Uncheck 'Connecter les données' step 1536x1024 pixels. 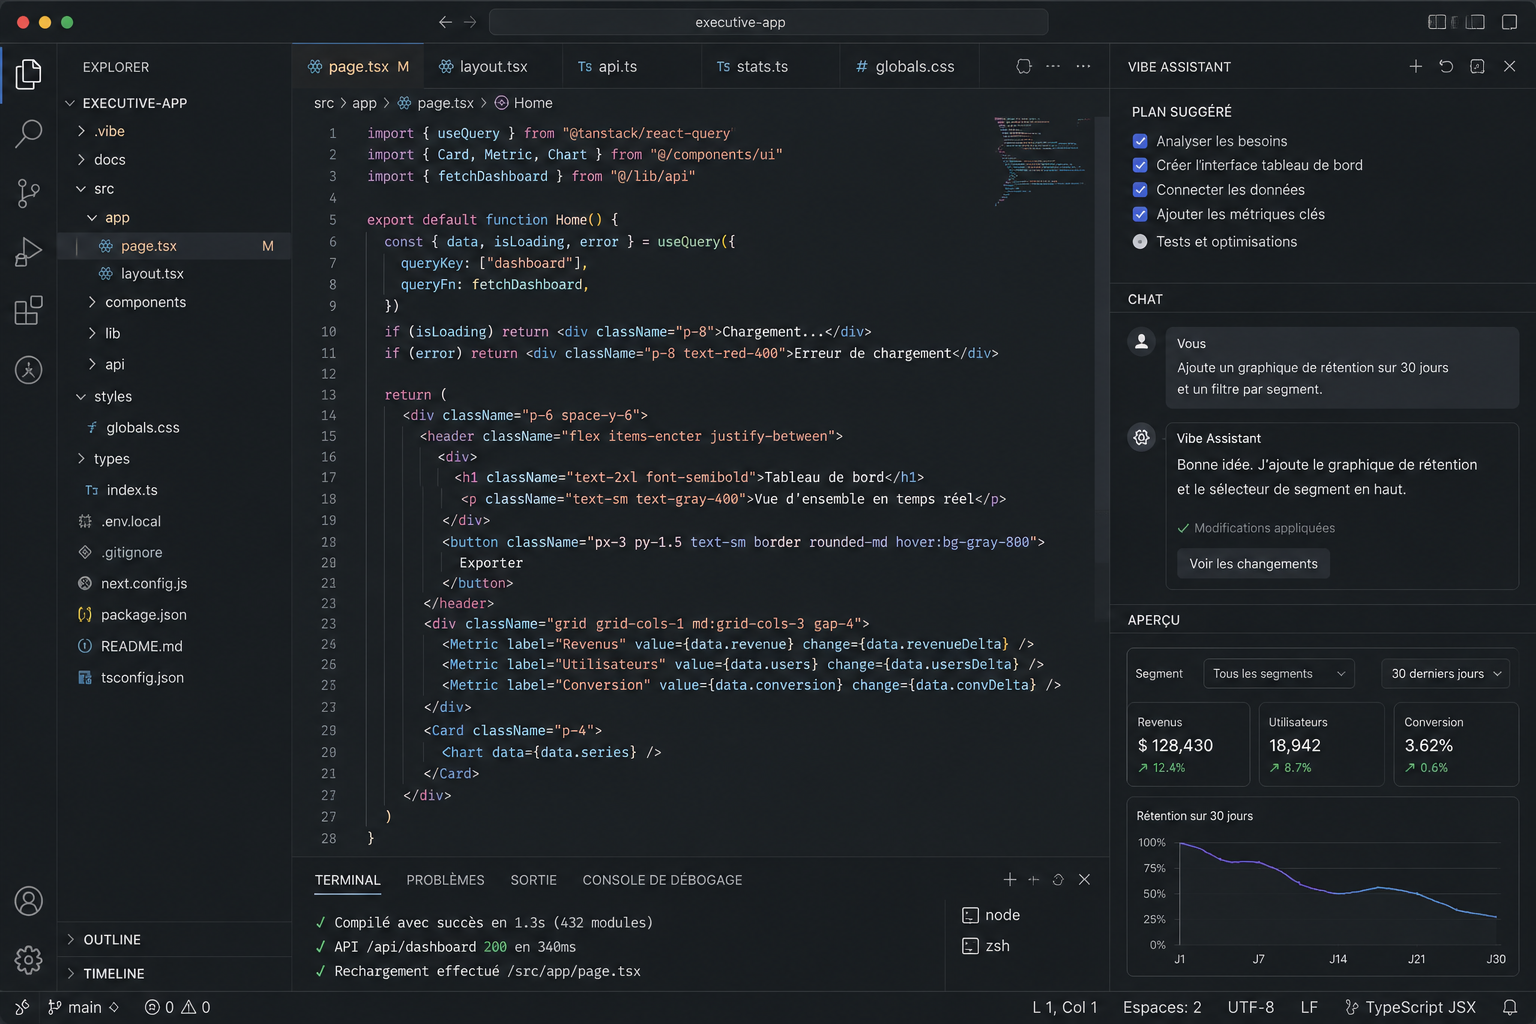1140,189
